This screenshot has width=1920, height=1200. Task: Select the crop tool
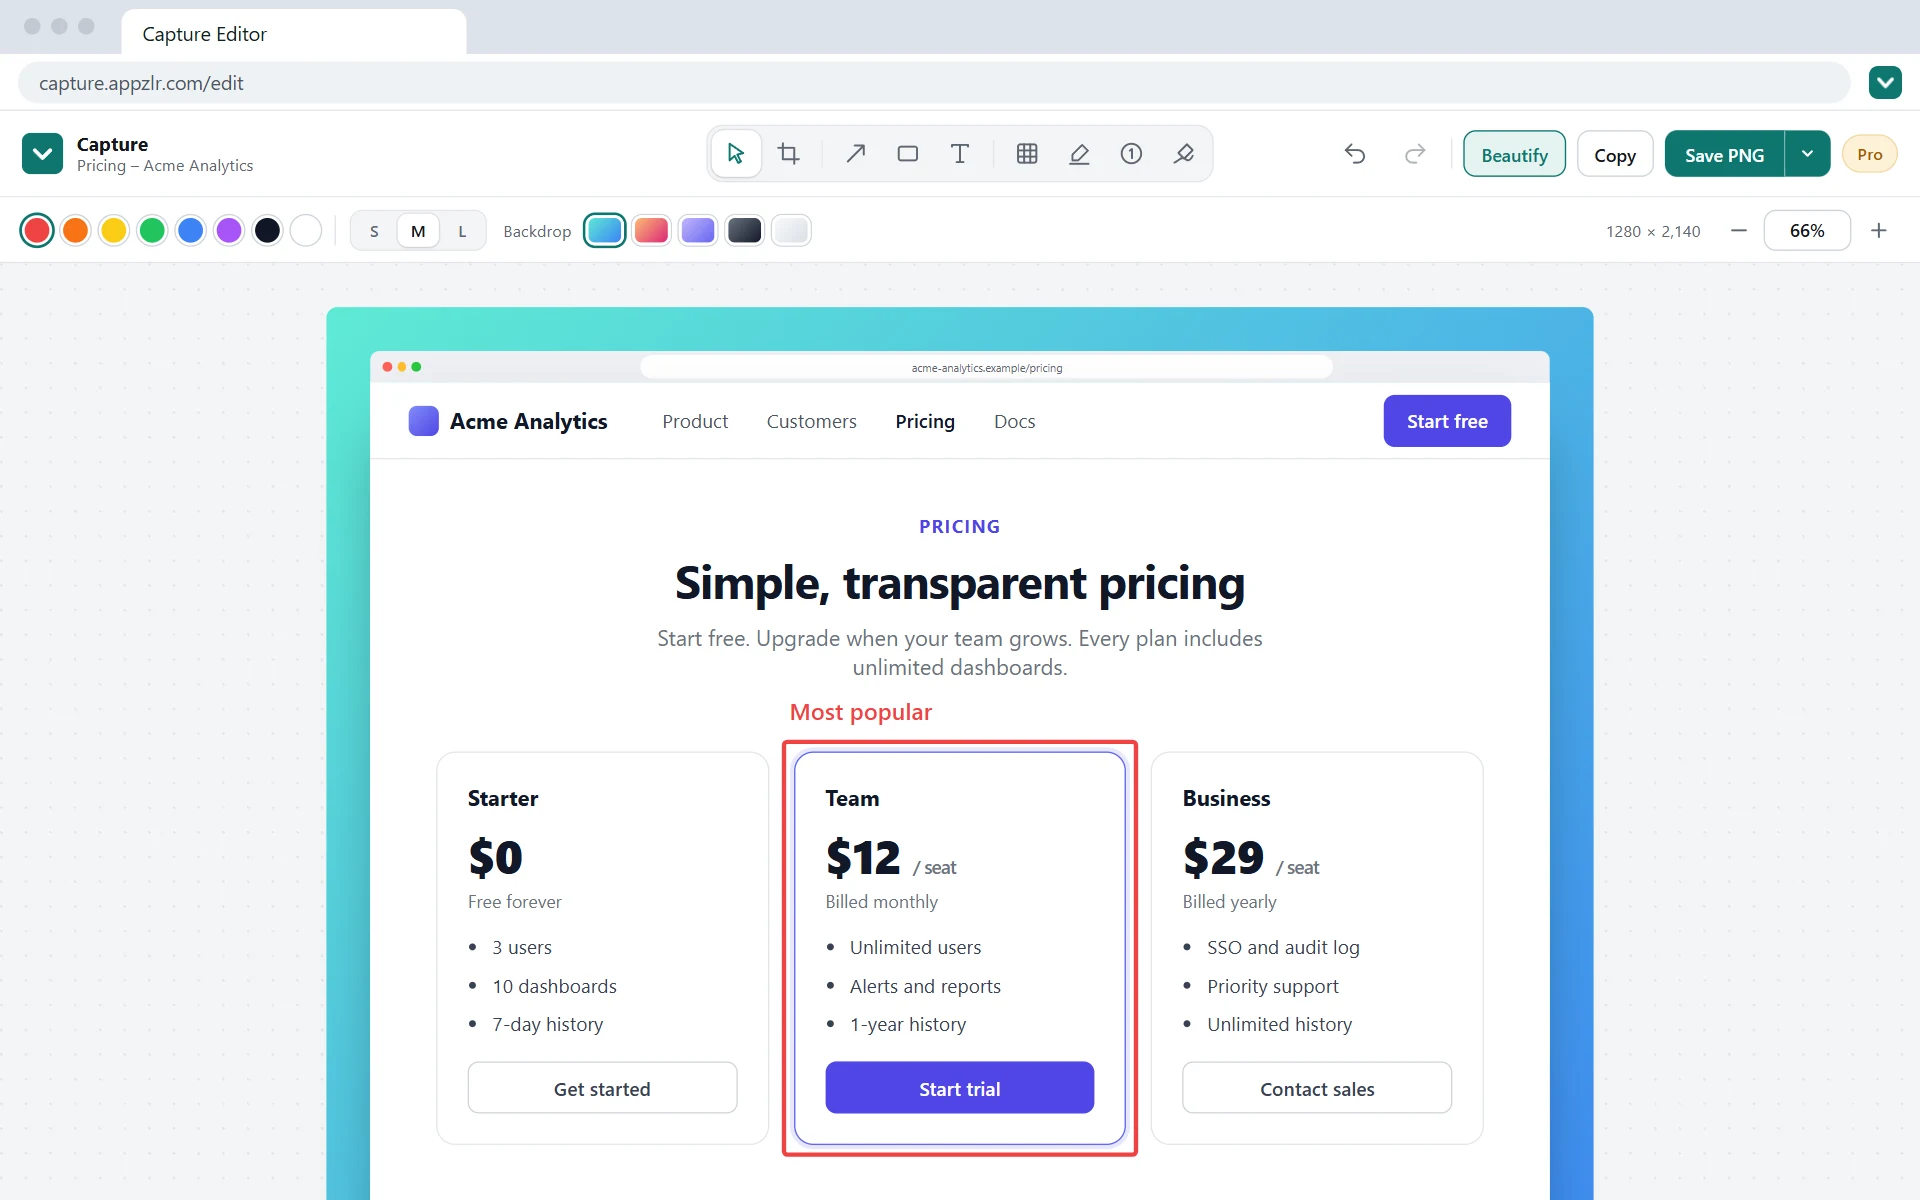tap(789, 154)
